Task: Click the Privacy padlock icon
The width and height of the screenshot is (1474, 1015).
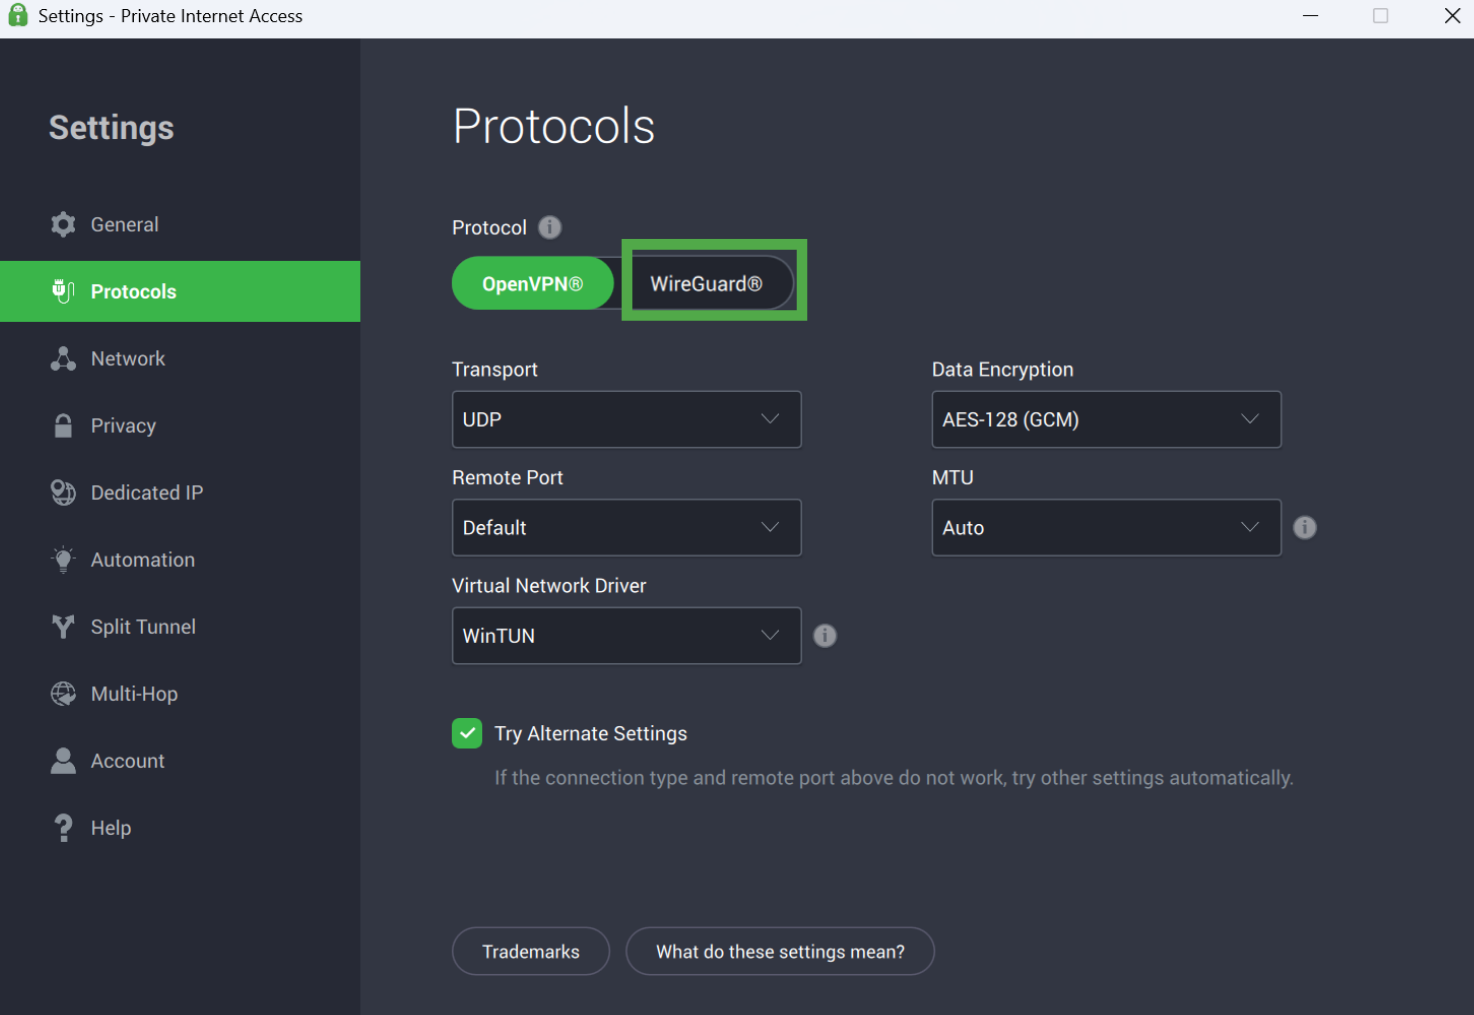Action: pyautogui.click(x=63, y=425)
